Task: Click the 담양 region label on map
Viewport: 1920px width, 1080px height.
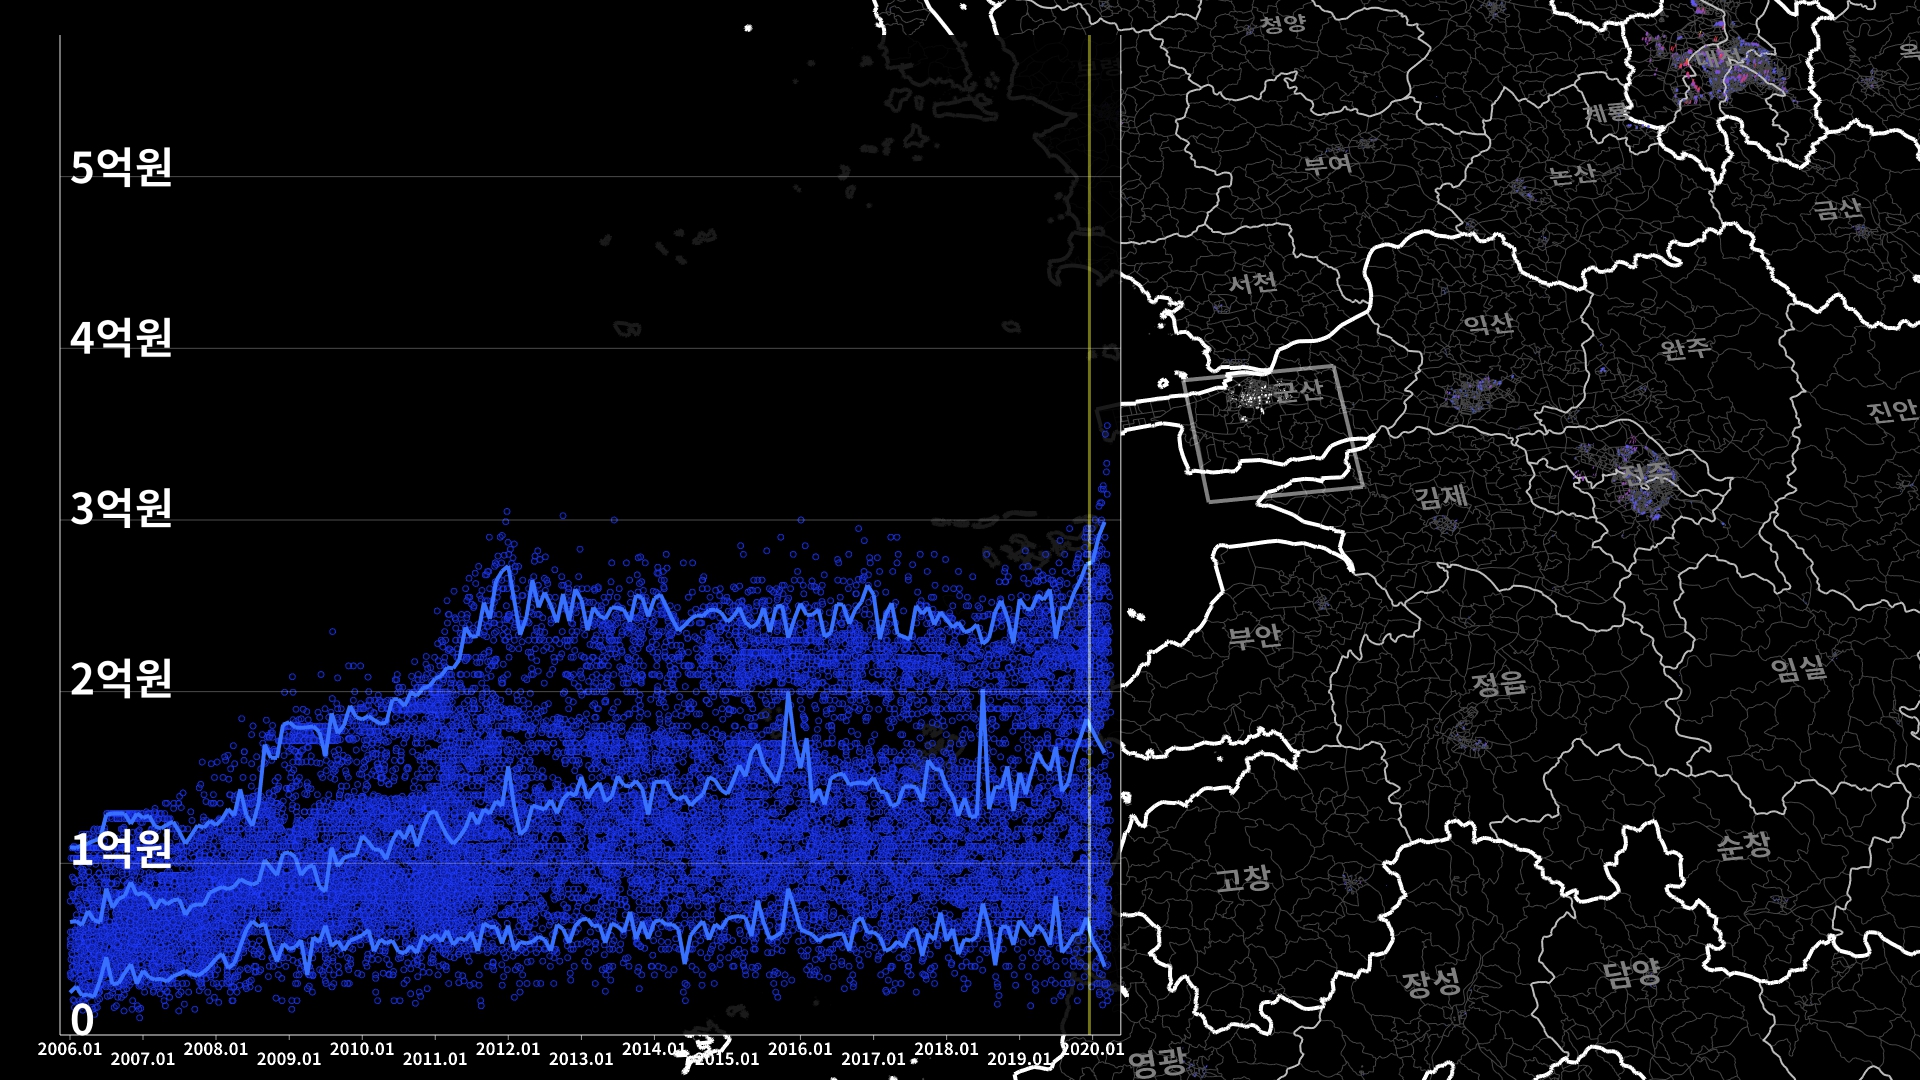Action: tap(1631, 972)
